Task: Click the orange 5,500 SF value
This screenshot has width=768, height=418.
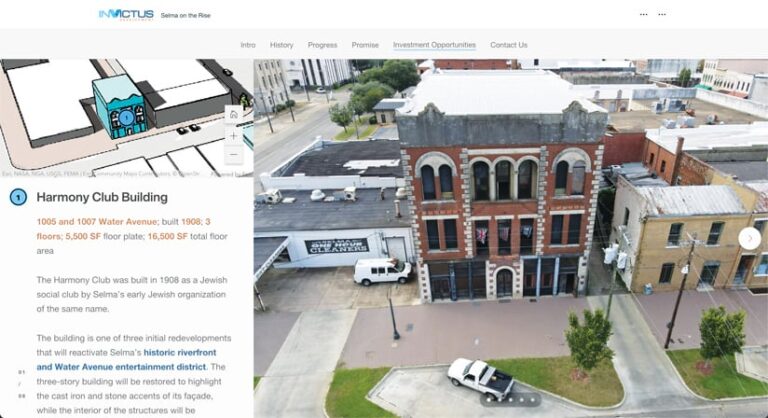Action: [x=83, y=236]
